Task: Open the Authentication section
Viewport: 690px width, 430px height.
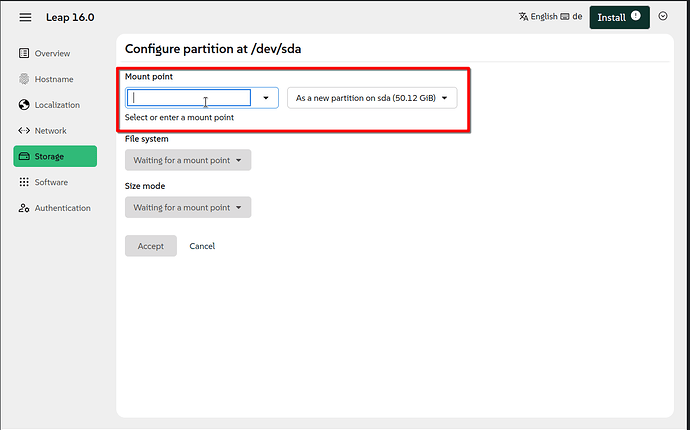Action: [61, 208]
